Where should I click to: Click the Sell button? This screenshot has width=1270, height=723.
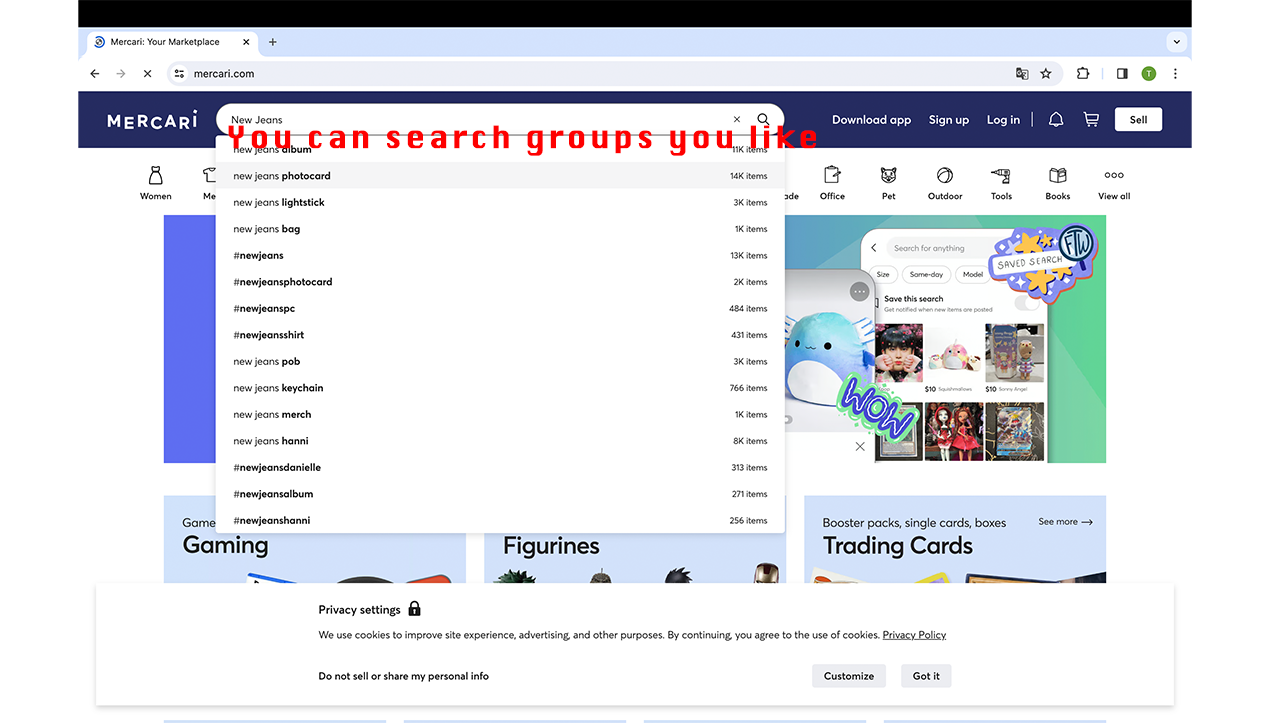coord(1138,119)
